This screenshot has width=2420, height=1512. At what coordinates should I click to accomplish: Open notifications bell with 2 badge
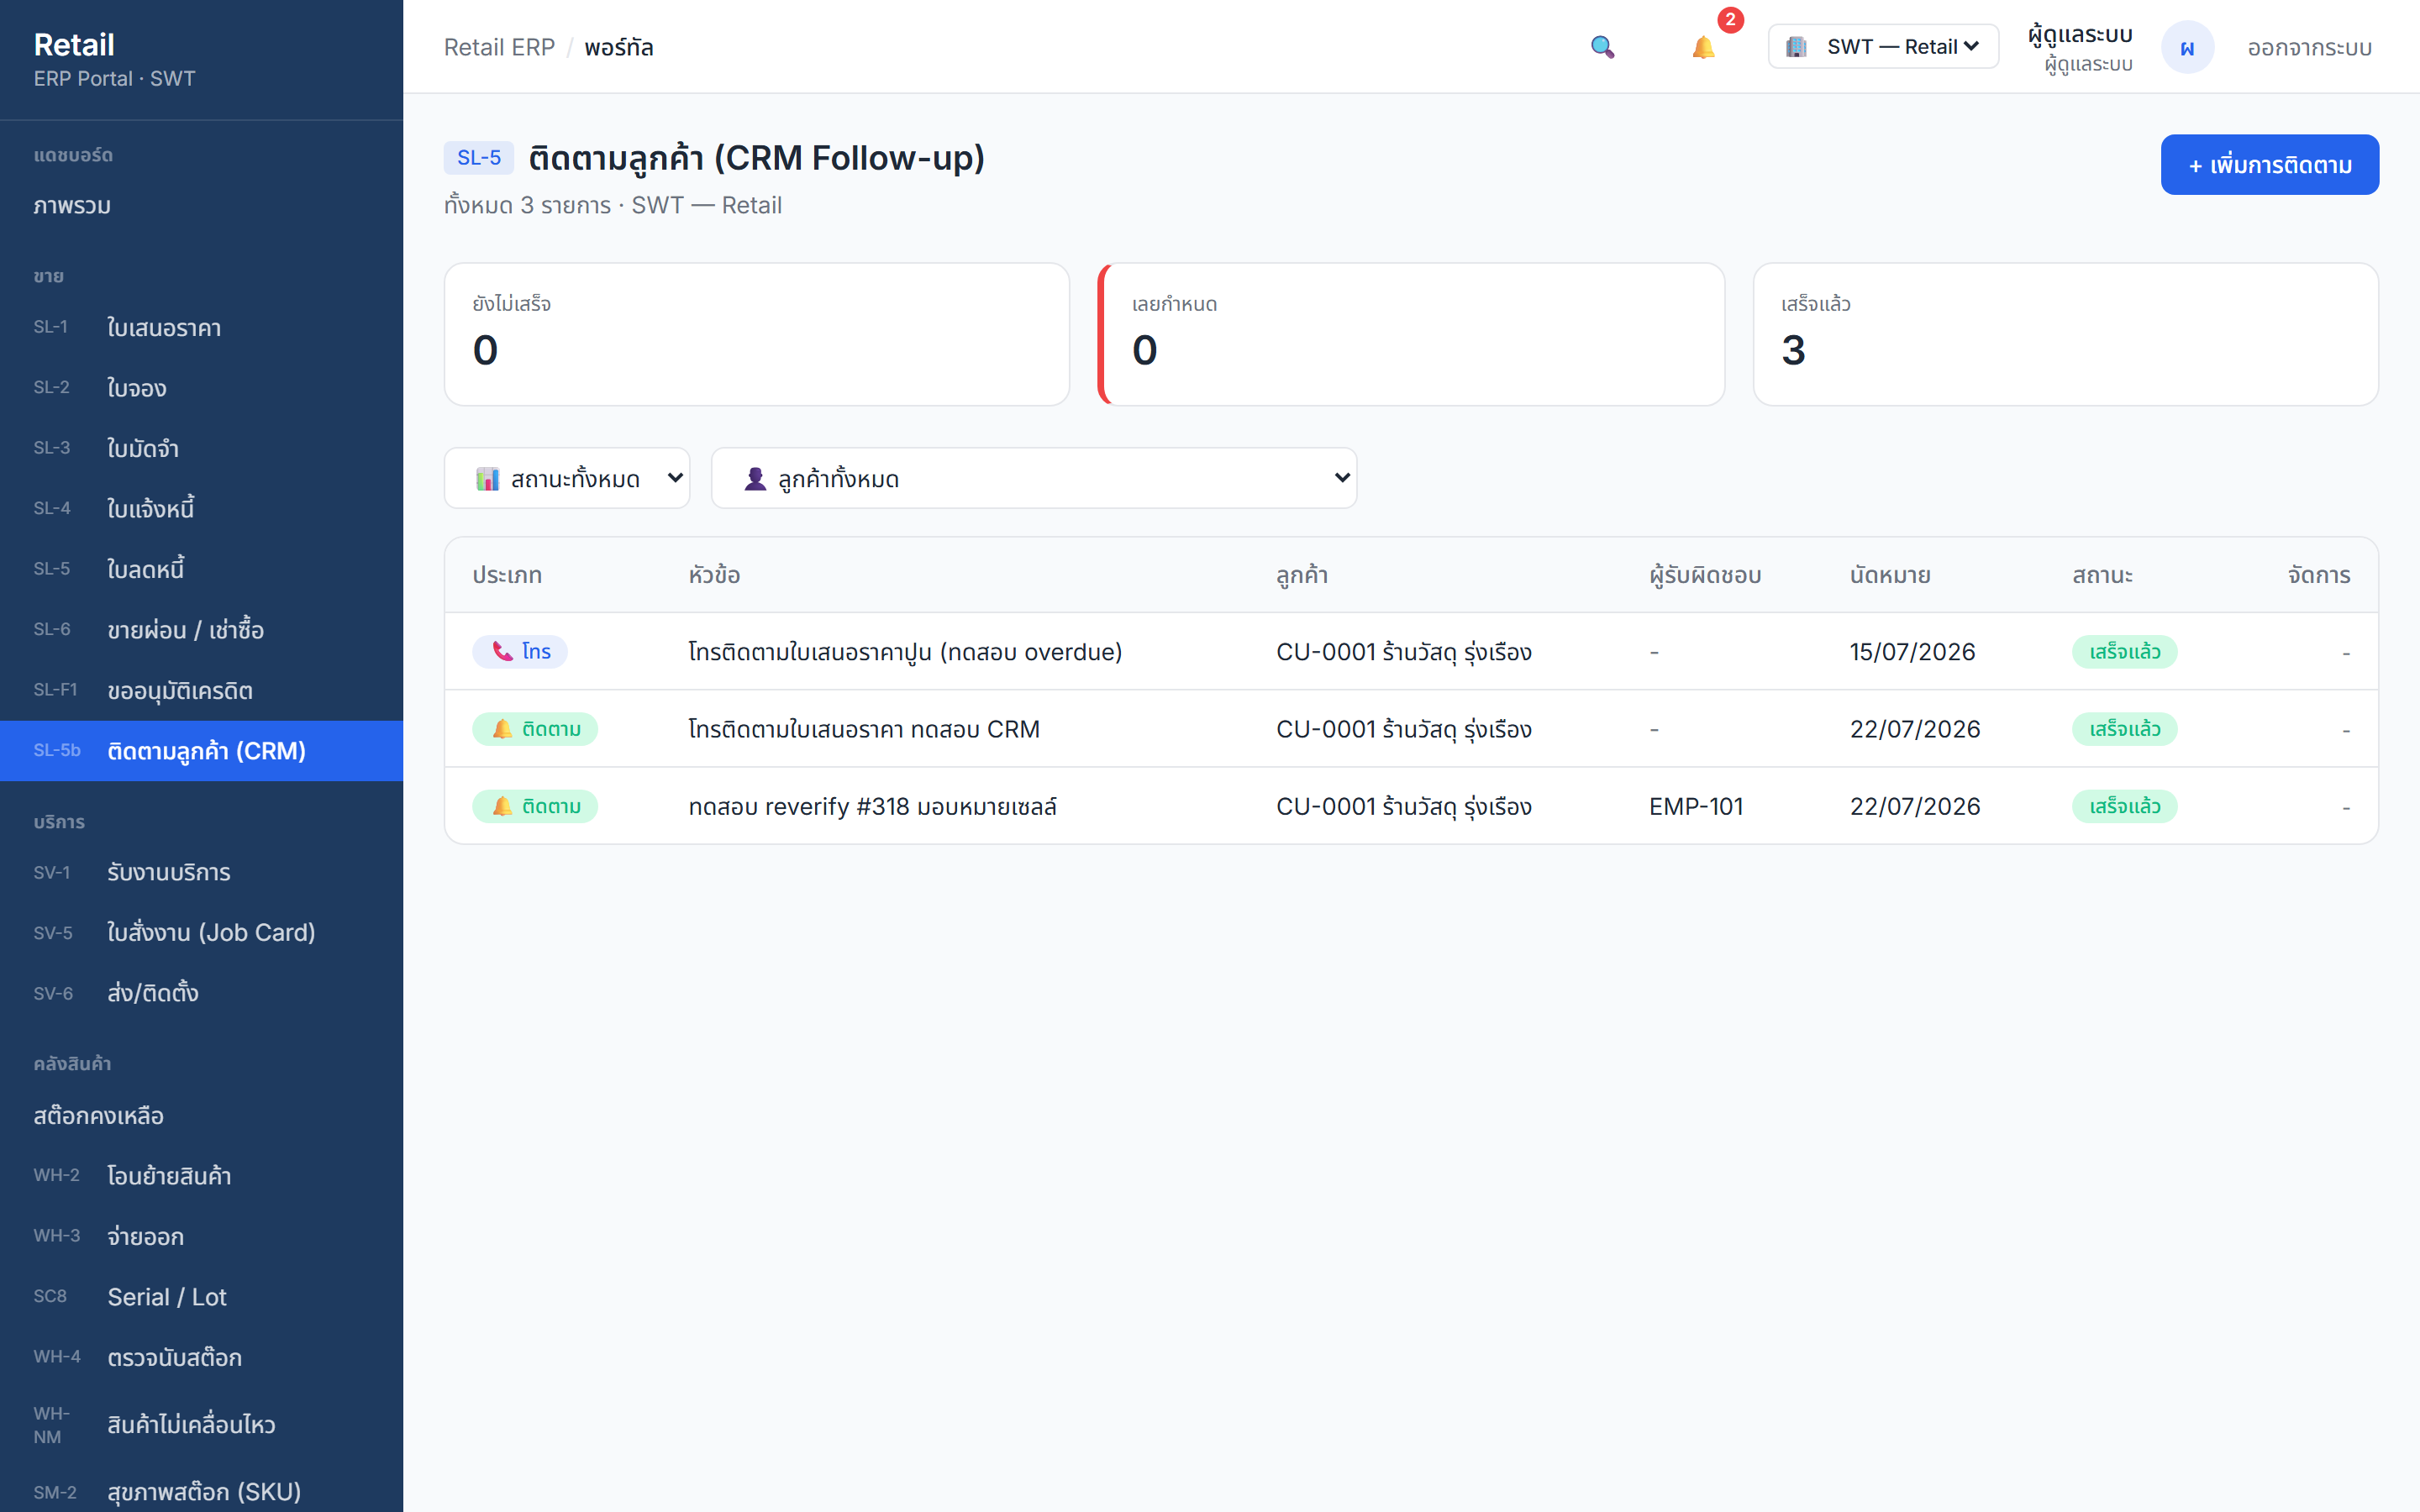(x=1704, y=47)
